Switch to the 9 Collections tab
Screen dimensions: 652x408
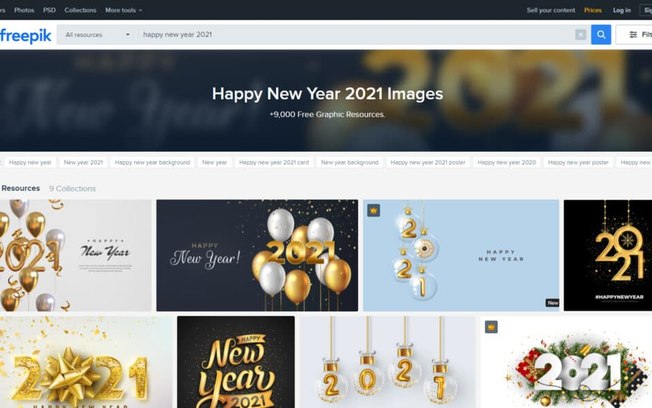tap(72, 188)
